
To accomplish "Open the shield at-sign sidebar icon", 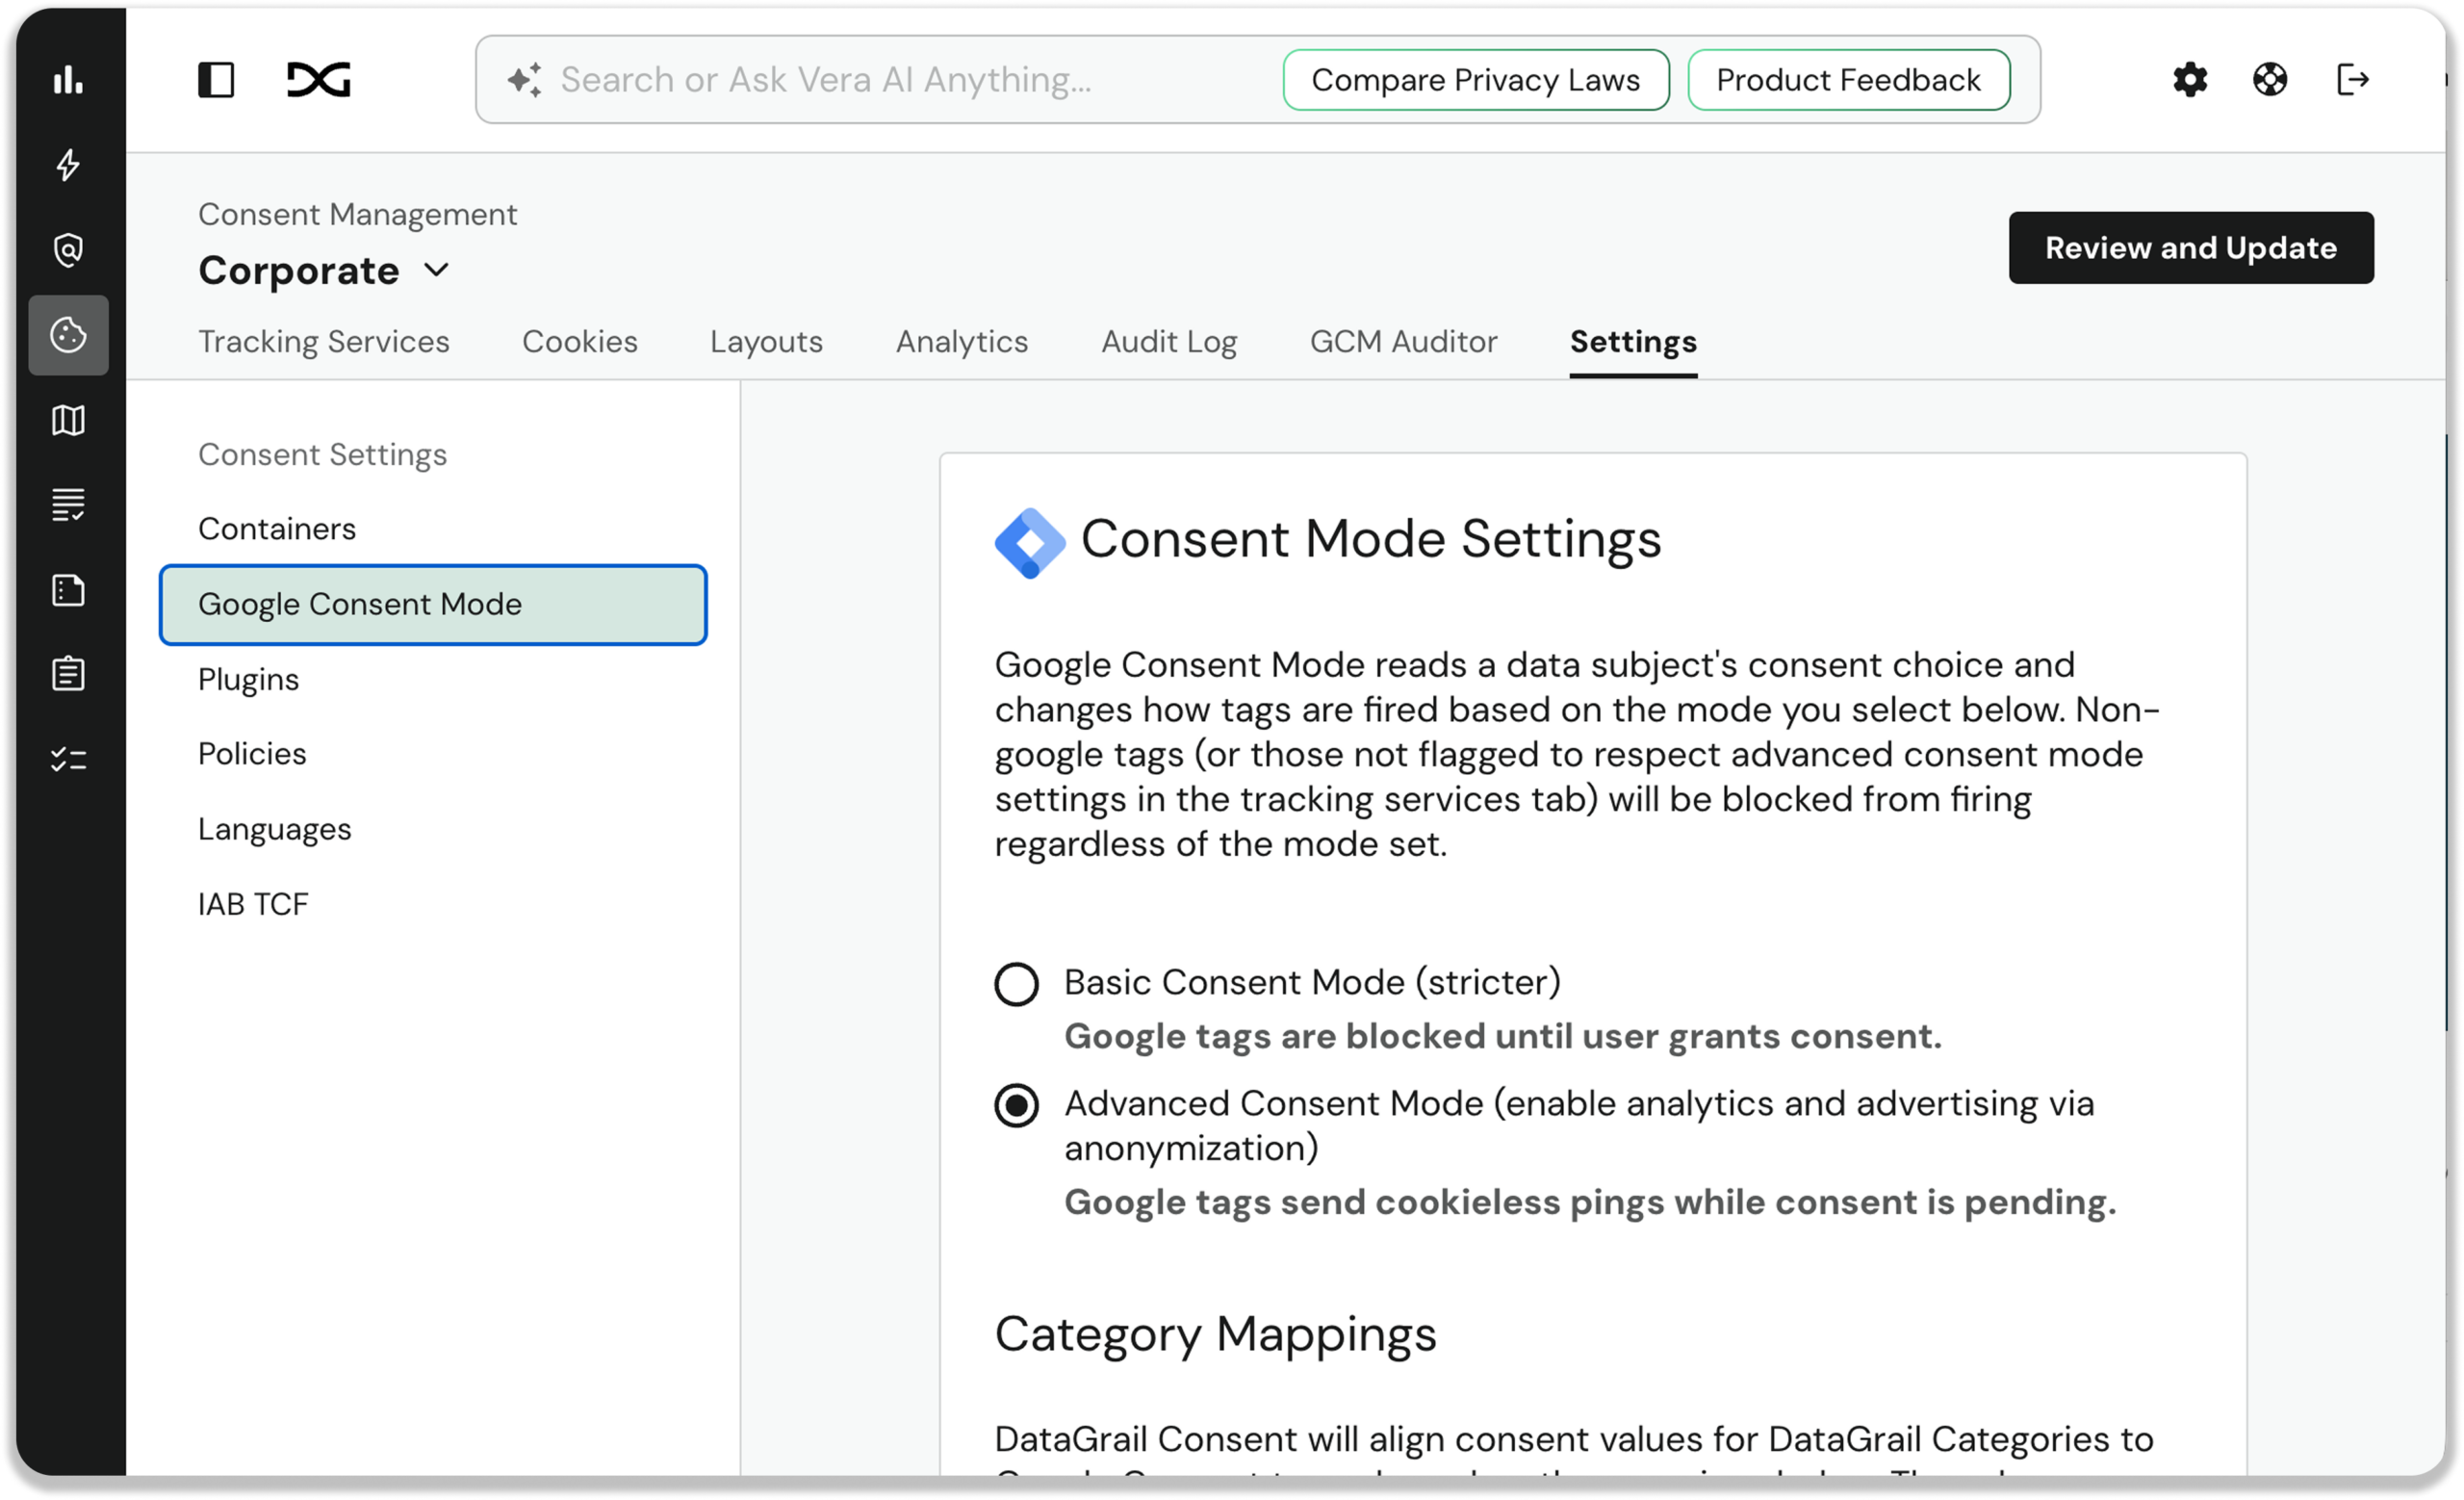I will point(68,250).
